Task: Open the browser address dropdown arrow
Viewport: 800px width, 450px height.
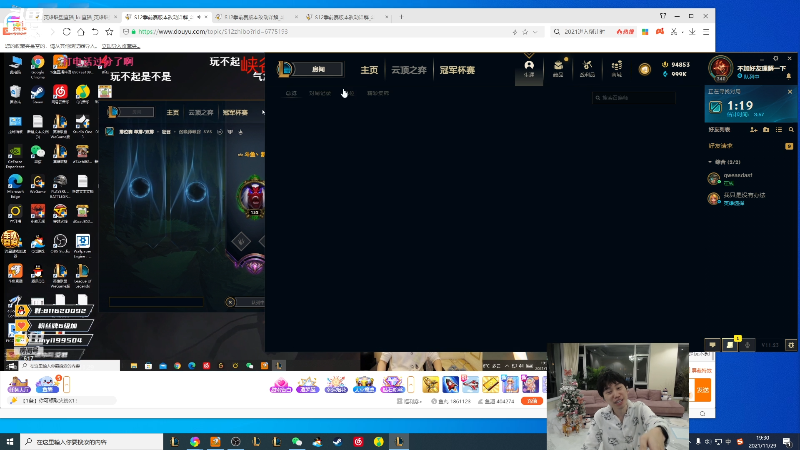Action: (x=535, y=32)
